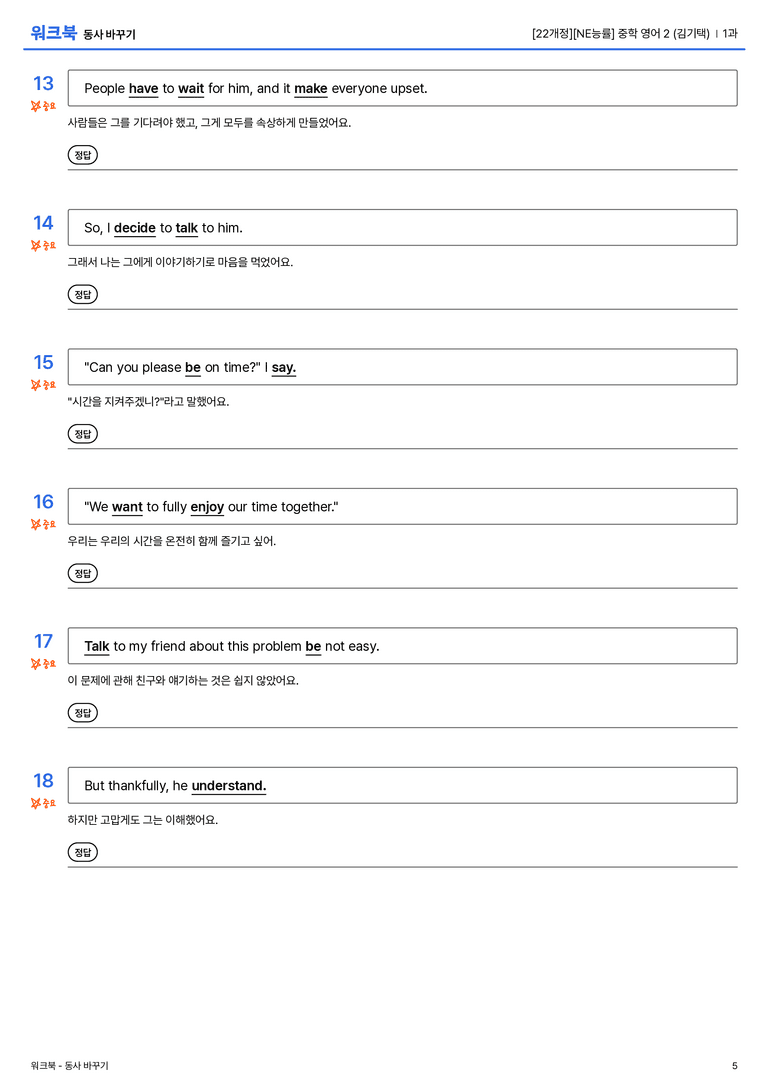Click the underlined word 'understand.' in sentence 18

tap(229, 786)
